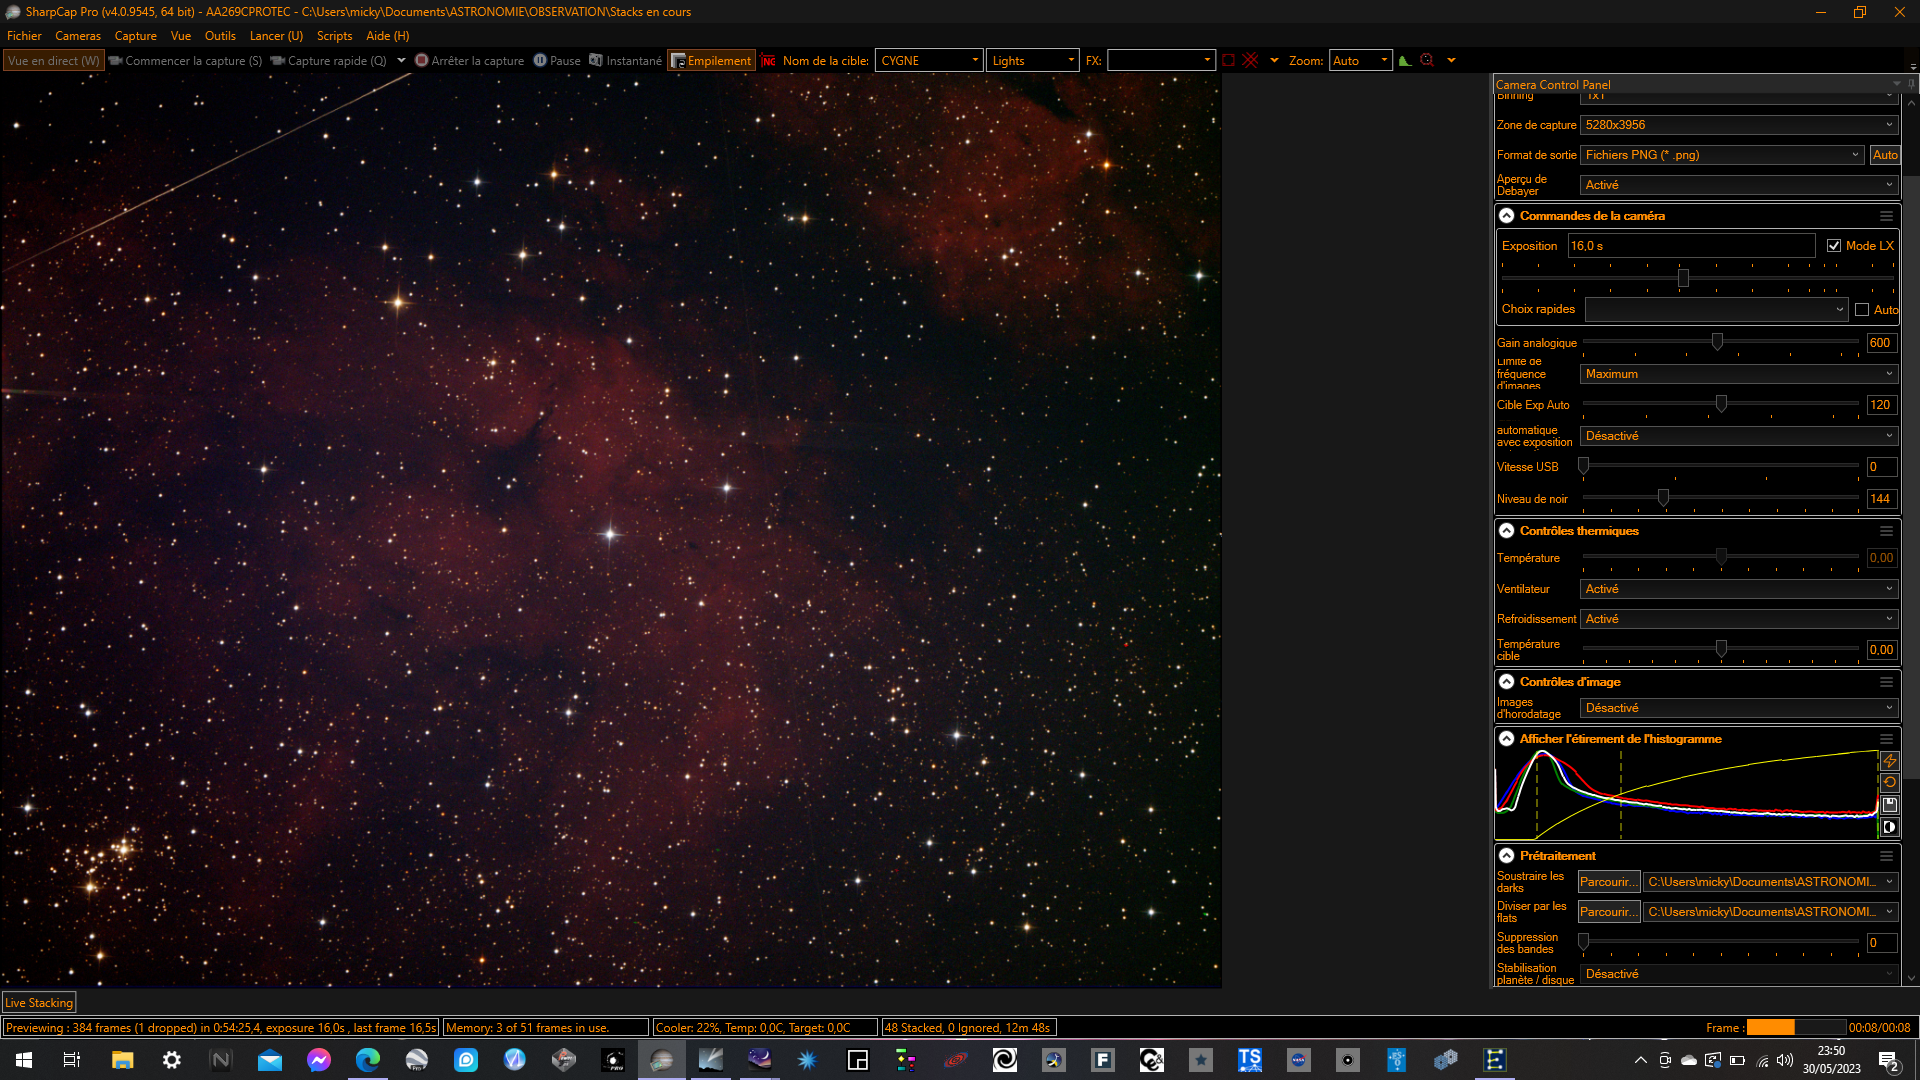Viewport: 1920px width, 1080px height.
Task: Open the Aide (H) menu
Action: 388,36
